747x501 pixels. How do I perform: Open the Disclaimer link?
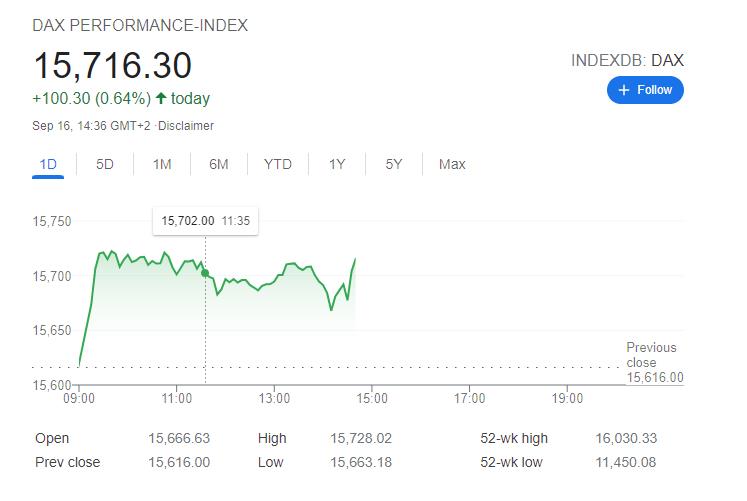(188, 126)
